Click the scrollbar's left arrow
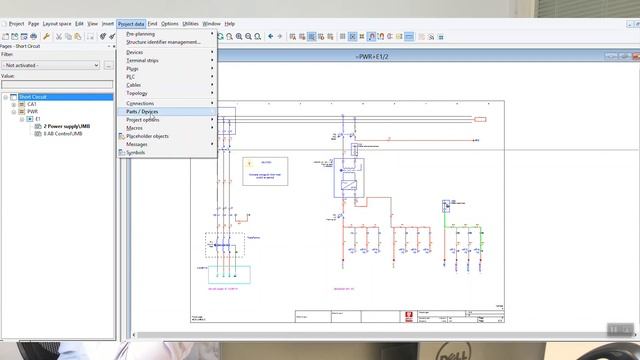Screen dimensions: 640x360 coord(134,335)
